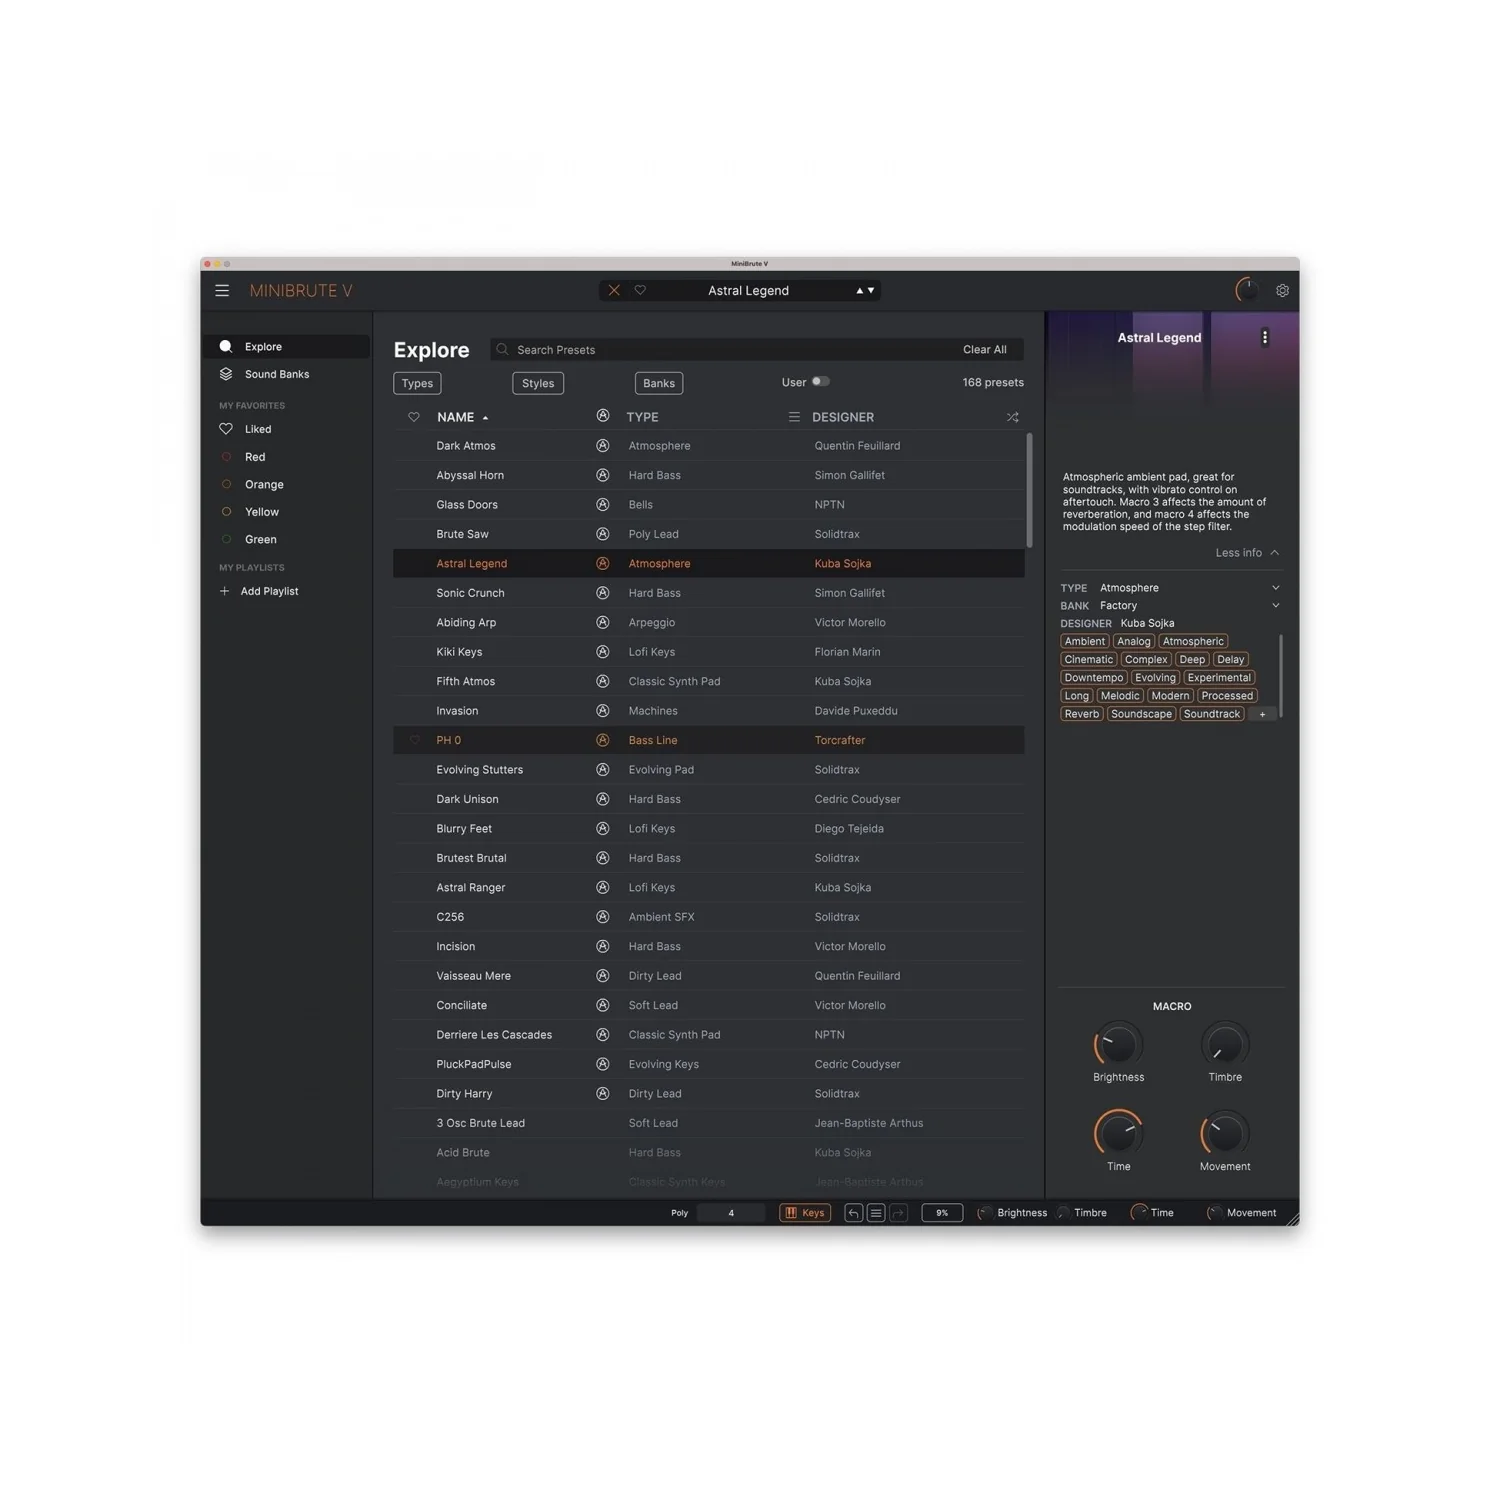This screenshot has width=1500, height=1500.
Task: Clear all search filters
Action: click(x=985, y=350)
